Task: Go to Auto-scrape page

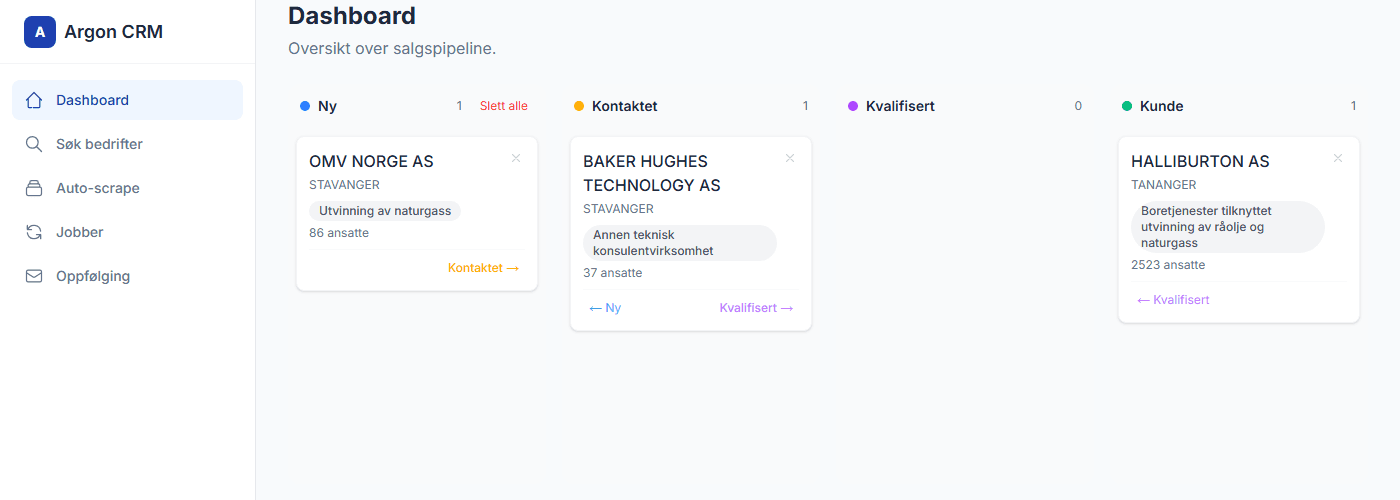Action: tap(127, 188)
